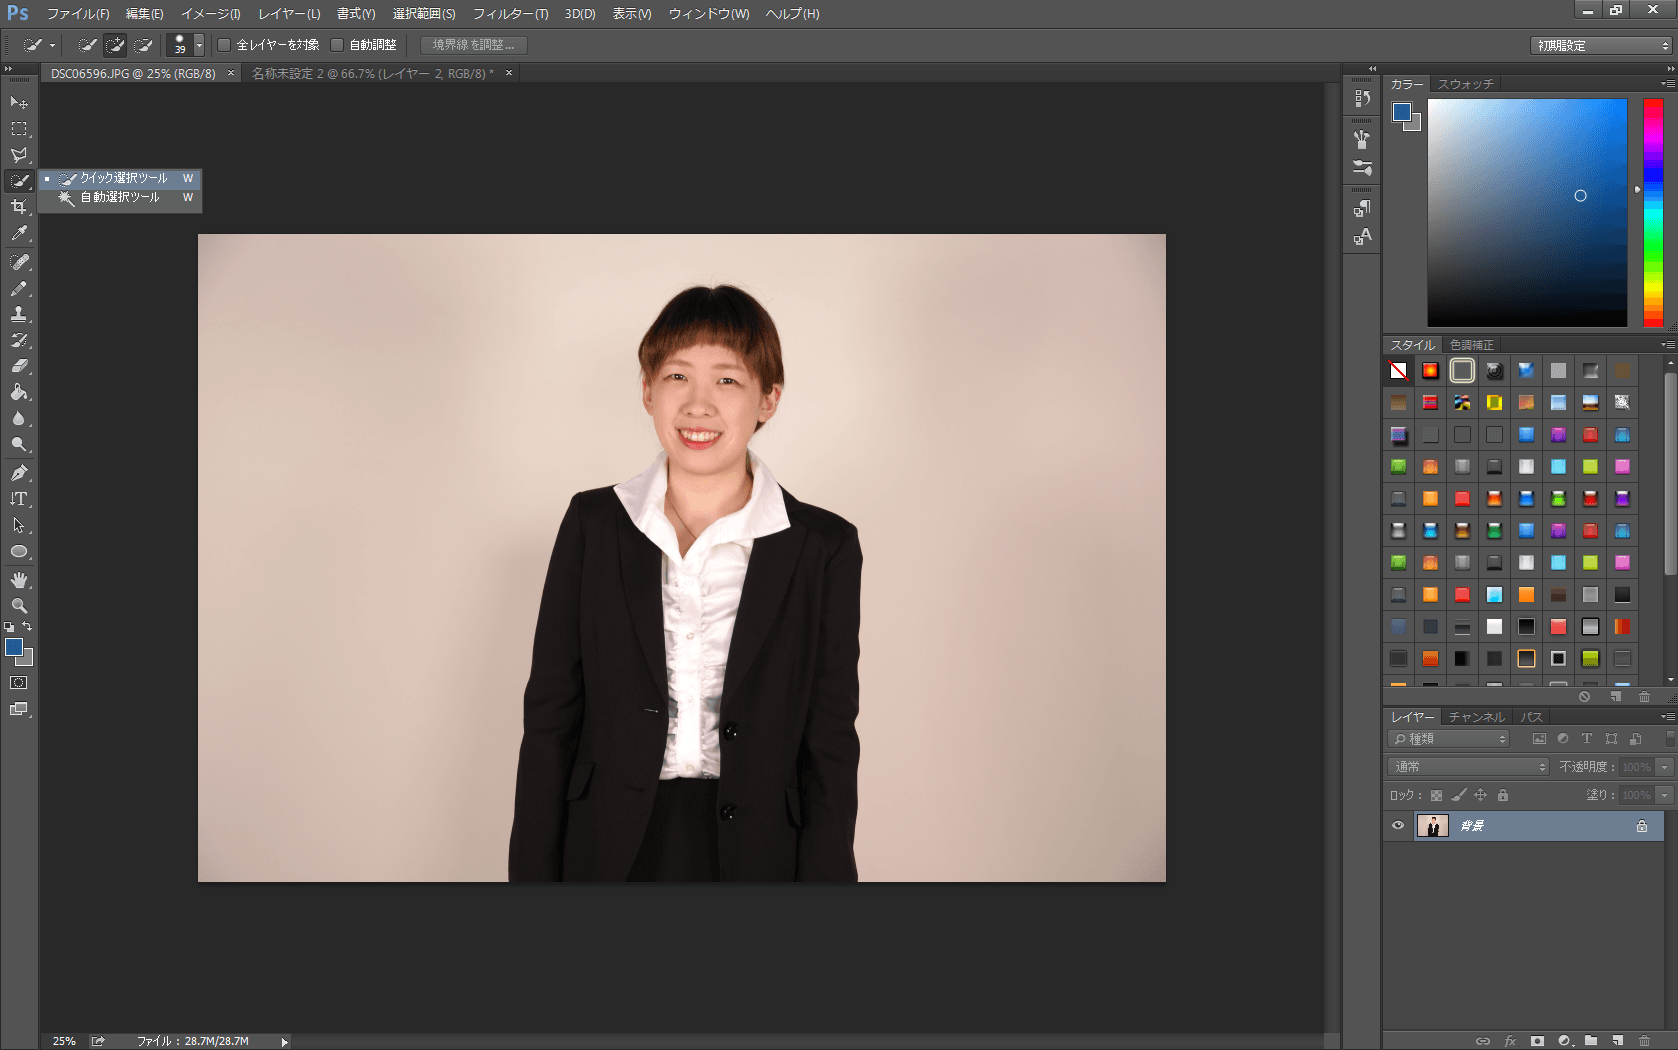The width and height of the screenshot is (1678, 1050).
Task: Select the Rectangular Marquee tool
Action: [19, 129]
